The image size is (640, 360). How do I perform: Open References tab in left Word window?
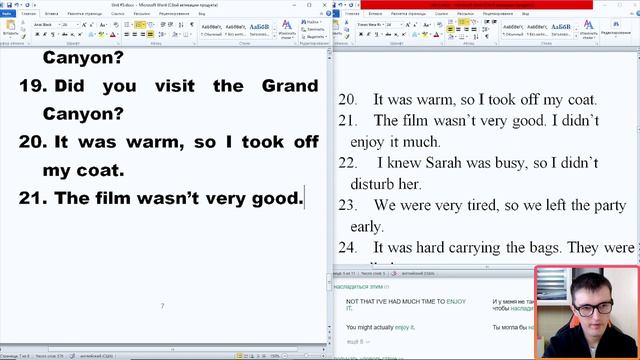click(118, 14)
